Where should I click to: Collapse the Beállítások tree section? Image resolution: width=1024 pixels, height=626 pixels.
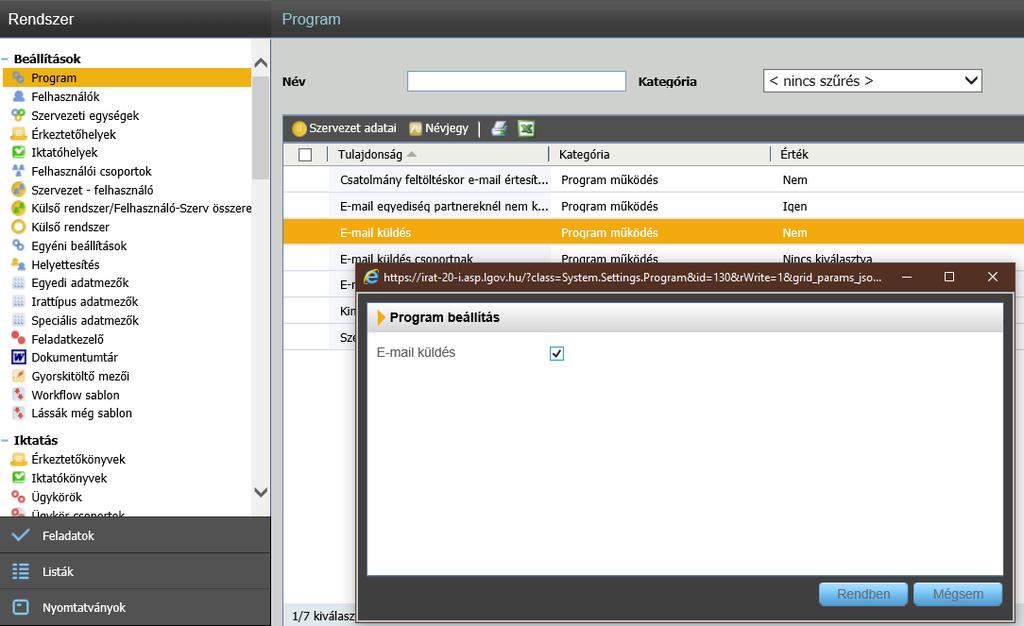point(5,59)
